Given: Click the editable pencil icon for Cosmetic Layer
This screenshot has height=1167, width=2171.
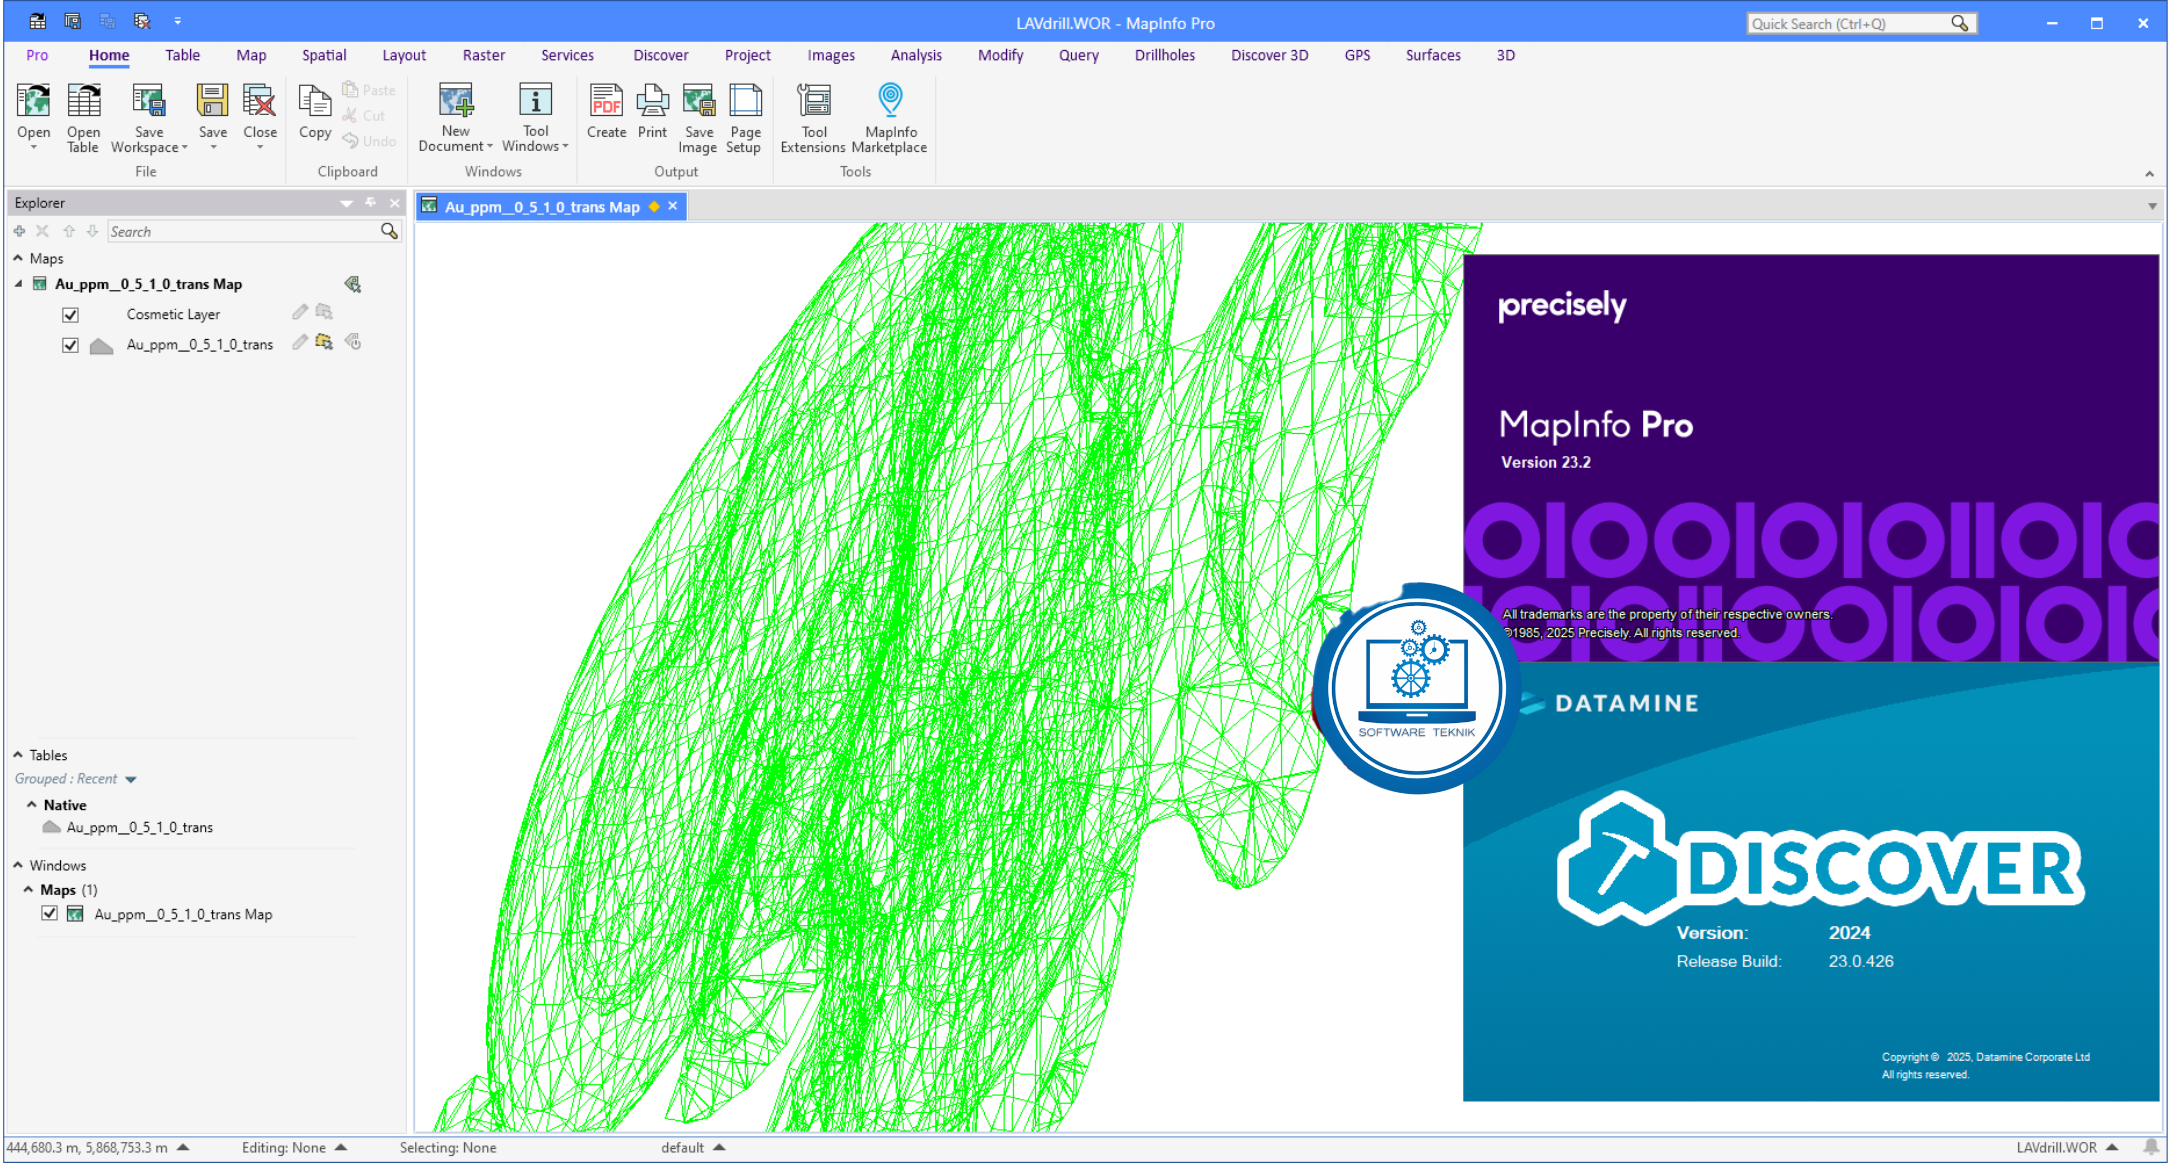Looking at the screenshot, I should pyautogui.click(x=300, y=312).
